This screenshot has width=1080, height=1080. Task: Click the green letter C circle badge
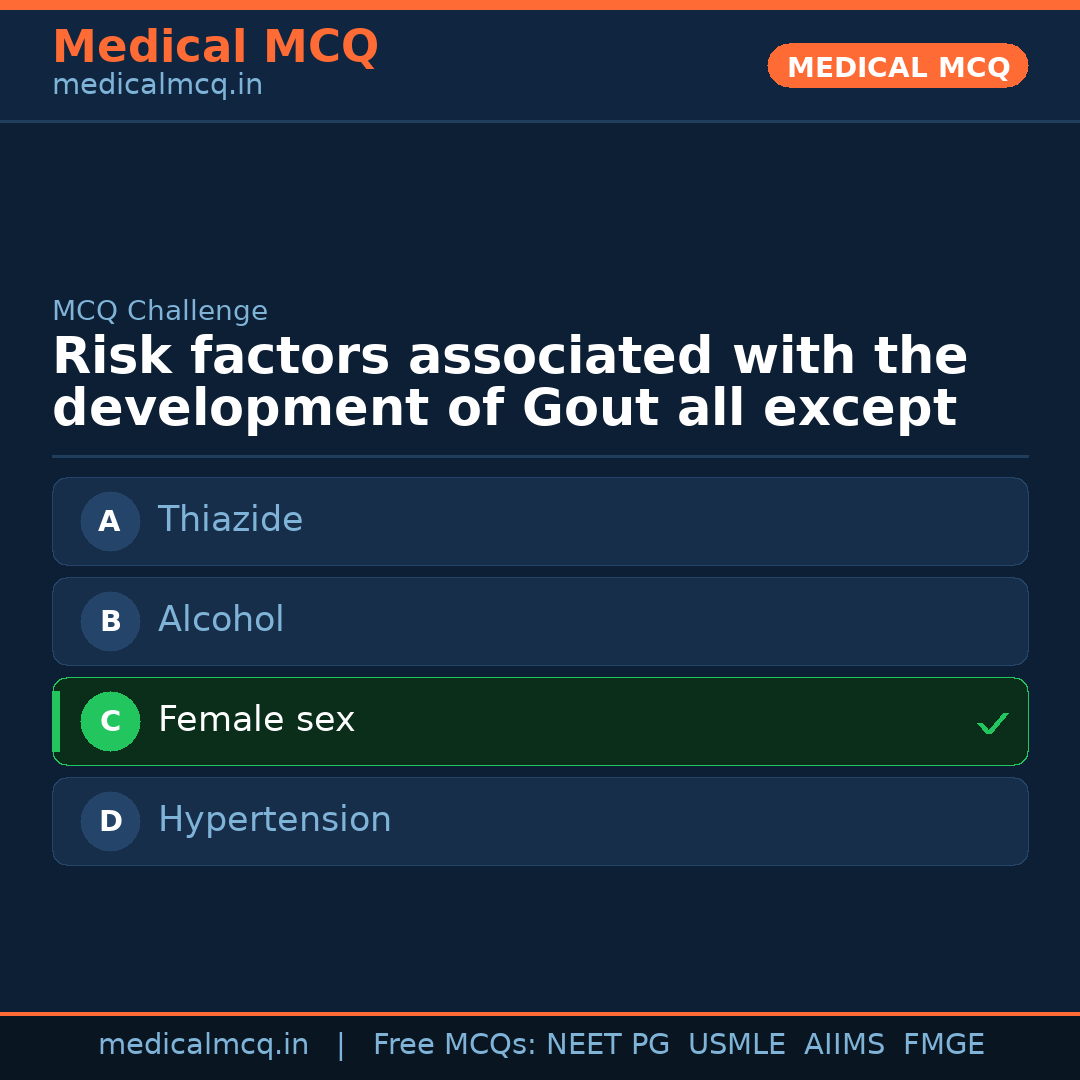[x=110, y=721]
